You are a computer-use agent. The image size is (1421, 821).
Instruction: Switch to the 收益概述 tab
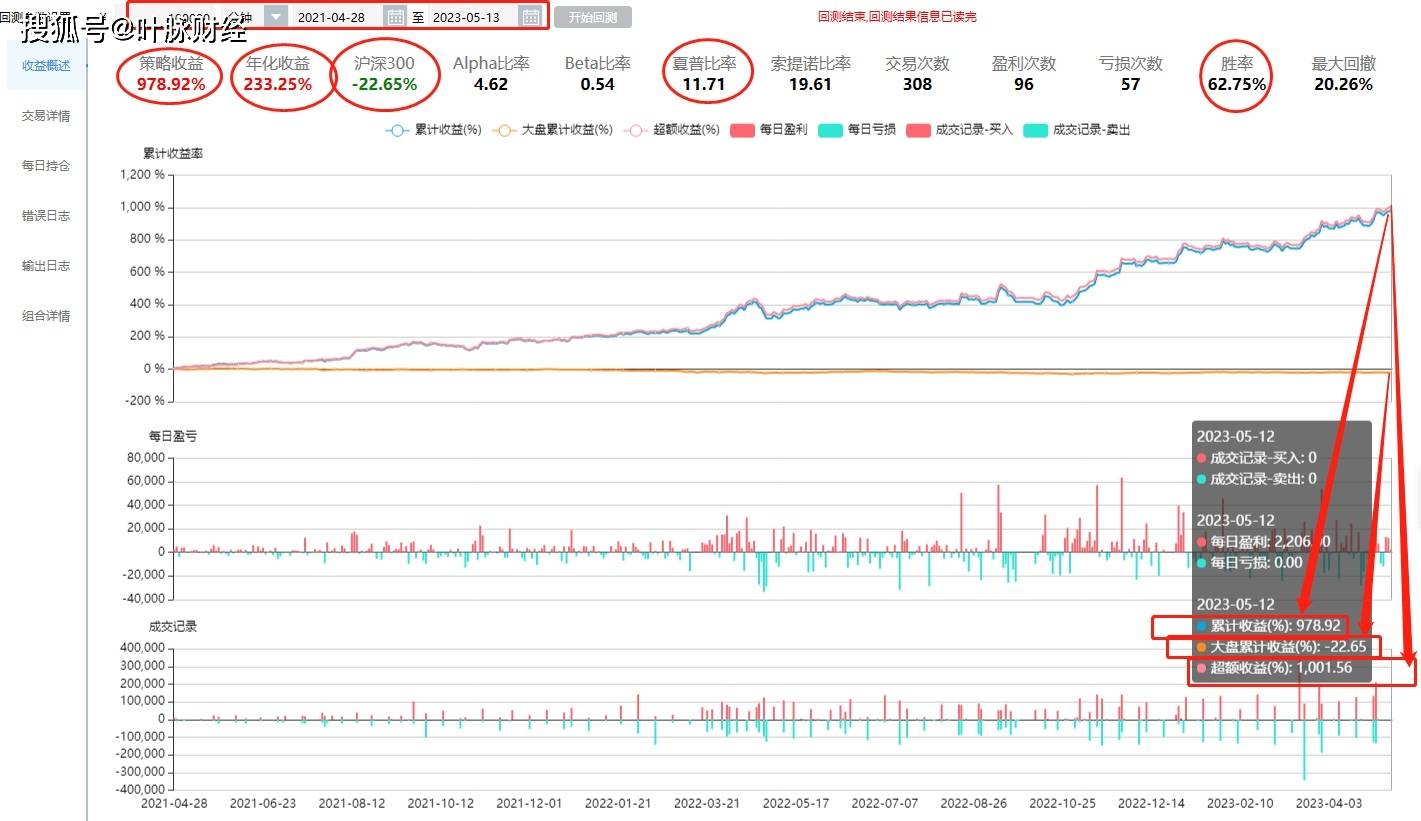[x=46, y=65]
